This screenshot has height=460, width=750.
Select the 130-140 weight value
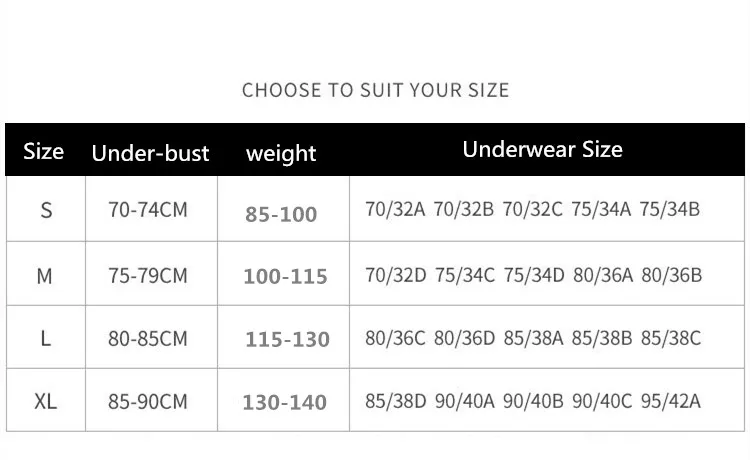coord(285,402)
